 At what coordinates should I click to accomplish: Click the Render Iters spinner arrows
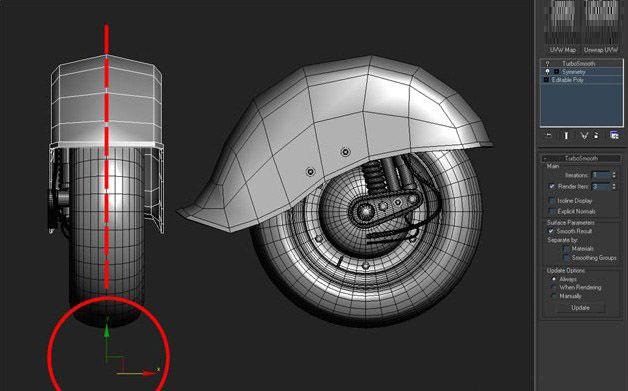tap(614, 187)
